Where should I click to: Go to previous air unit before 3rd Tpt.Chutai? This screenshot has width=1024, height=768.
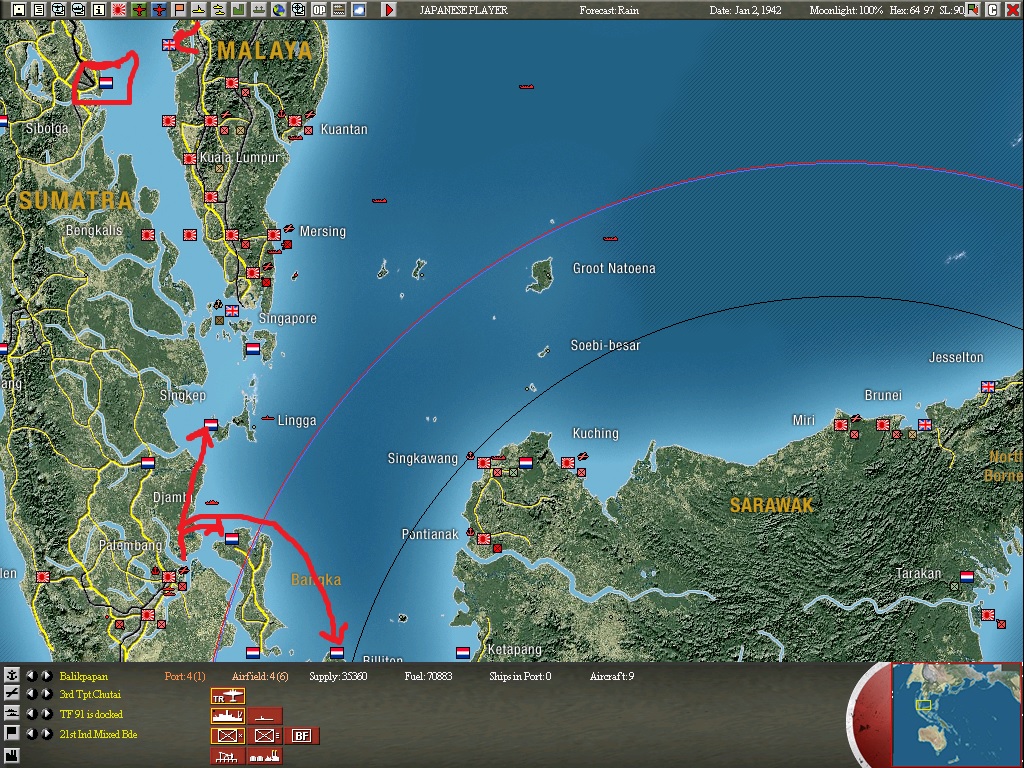(31, 694)
